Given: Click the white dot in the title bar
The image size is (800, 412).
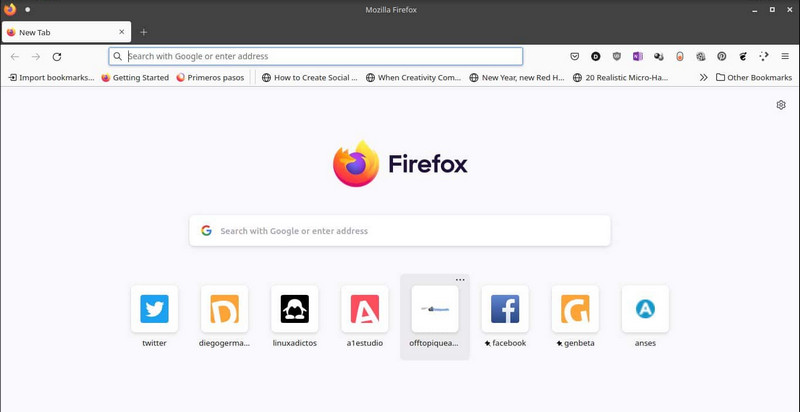Looking at the screenshot, I should 28,9.
